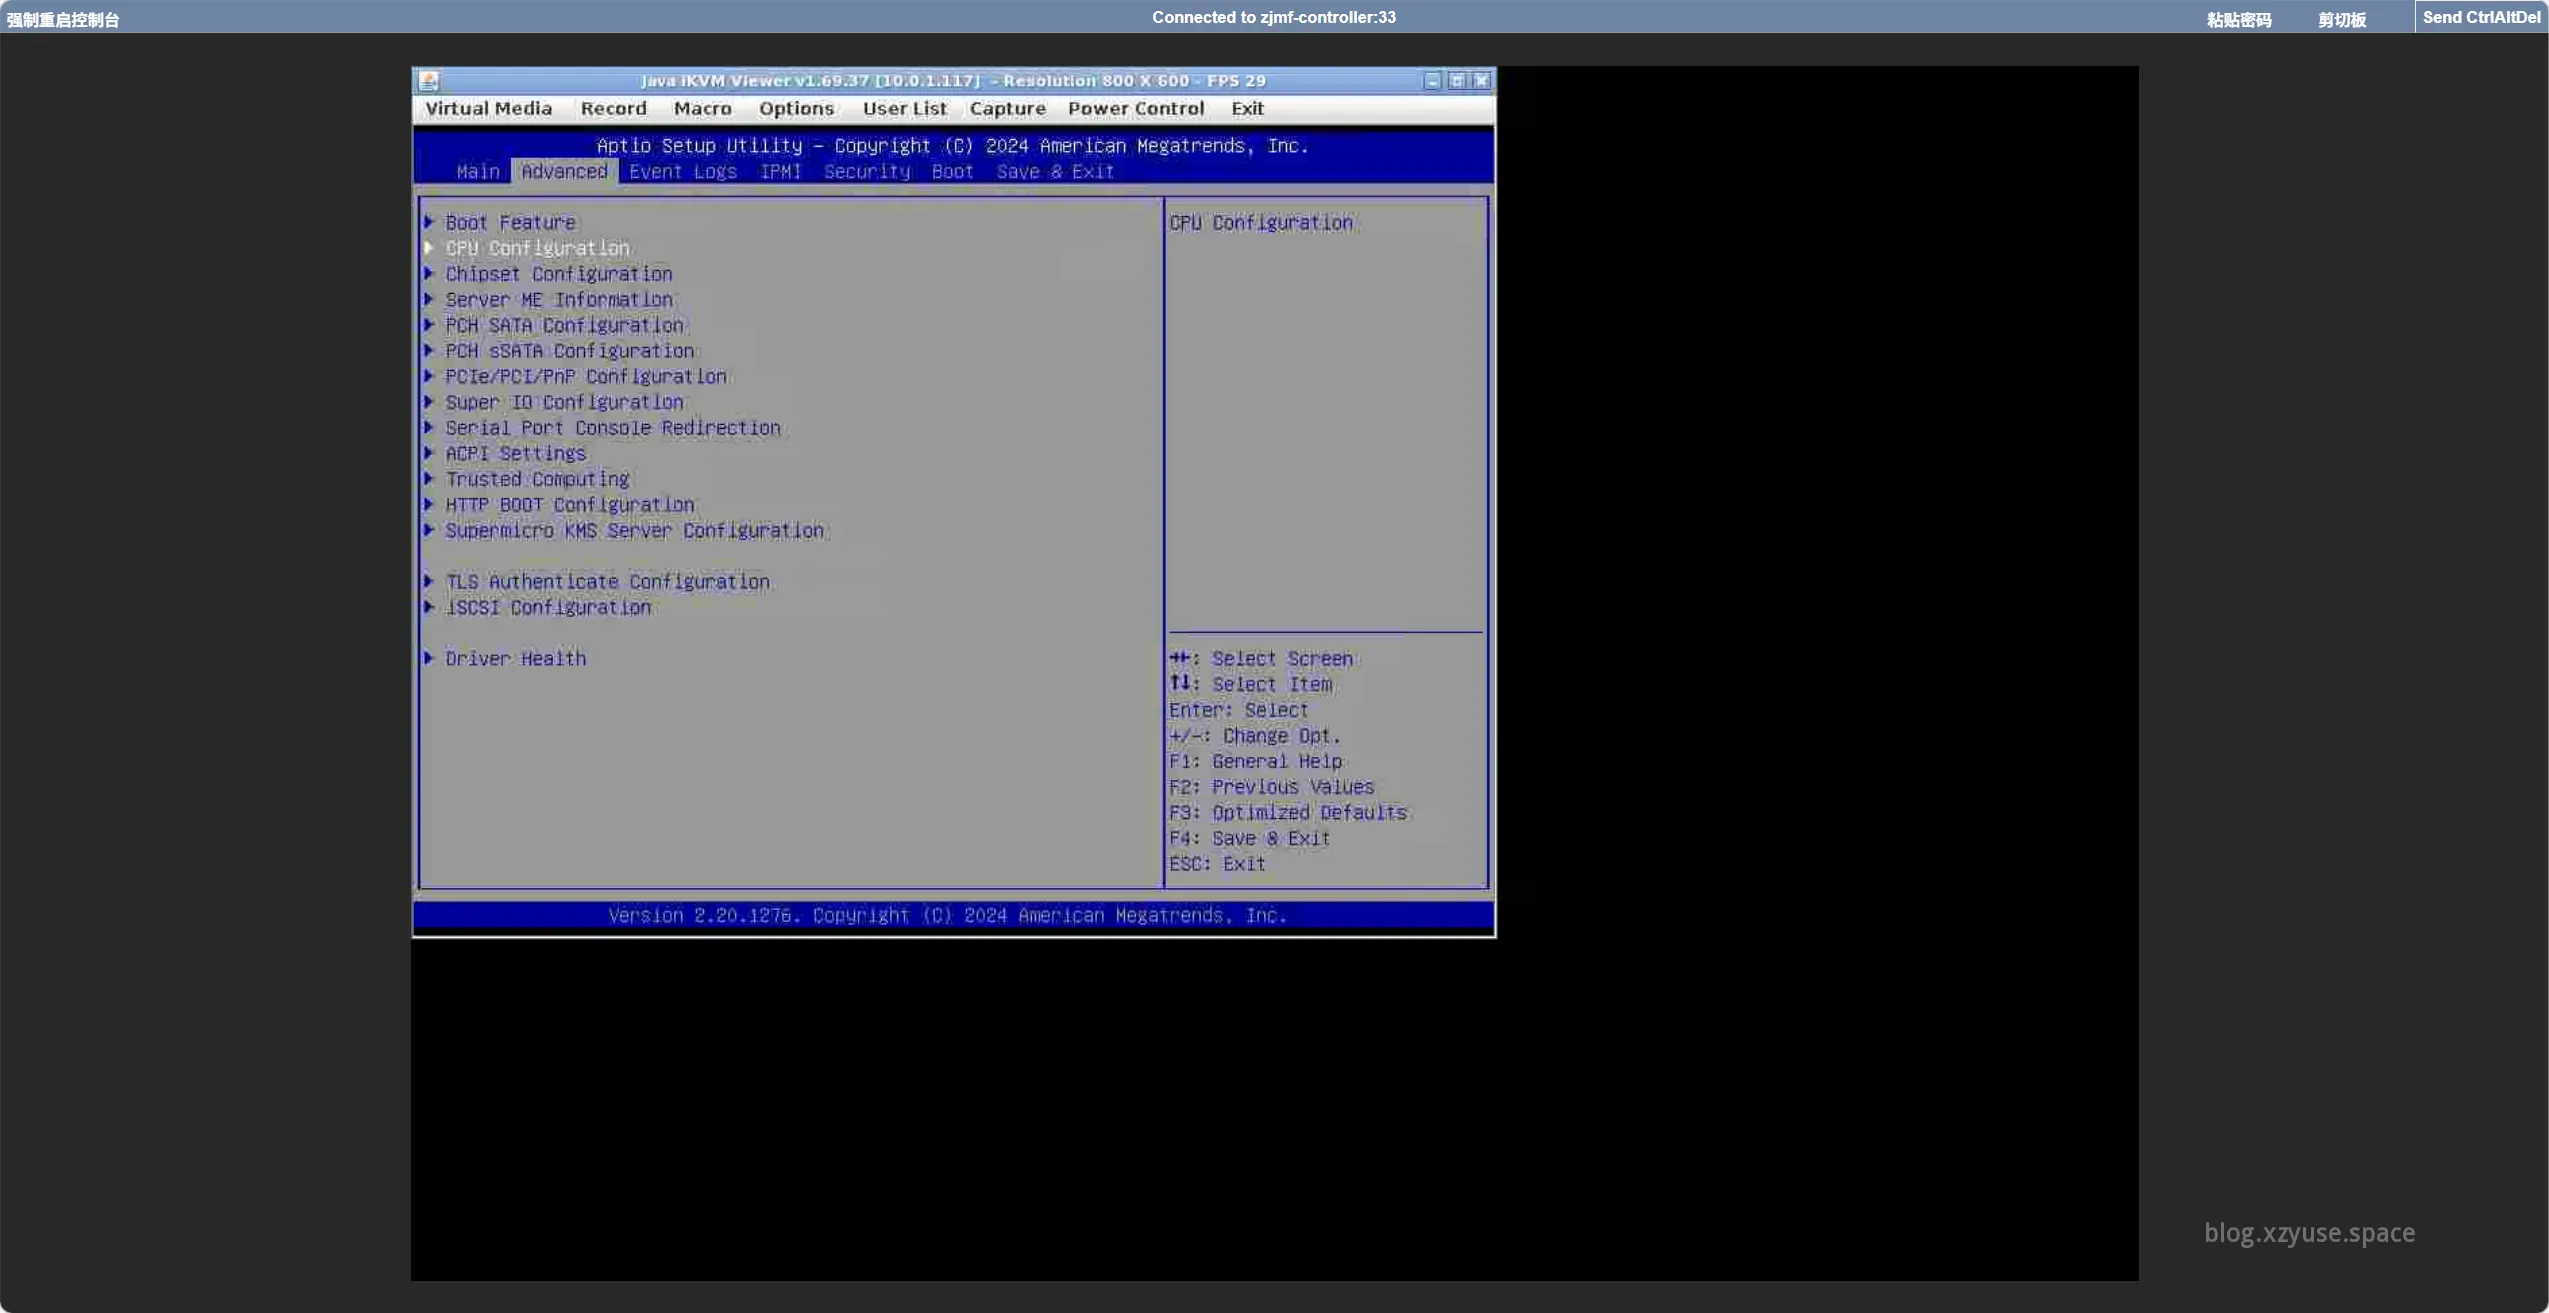Select the IPMI BIOS tab

780,172
